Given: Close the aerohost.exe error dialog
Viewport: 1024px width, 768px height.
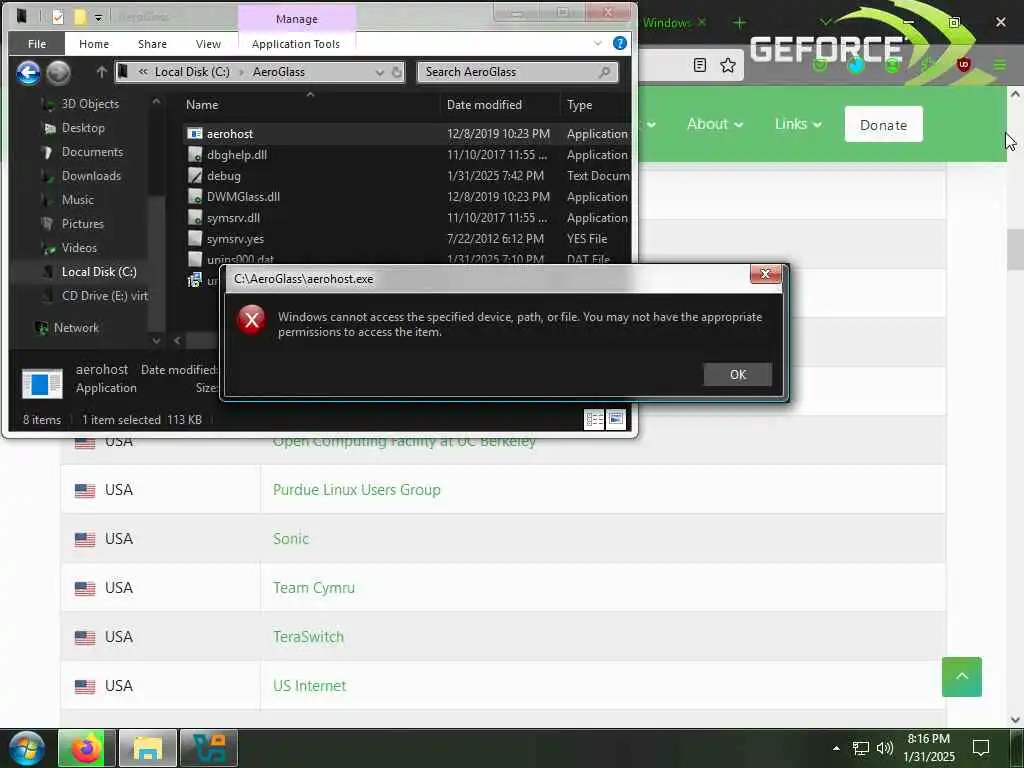Looking at the screenshot, I should click(x=765, y=274).
